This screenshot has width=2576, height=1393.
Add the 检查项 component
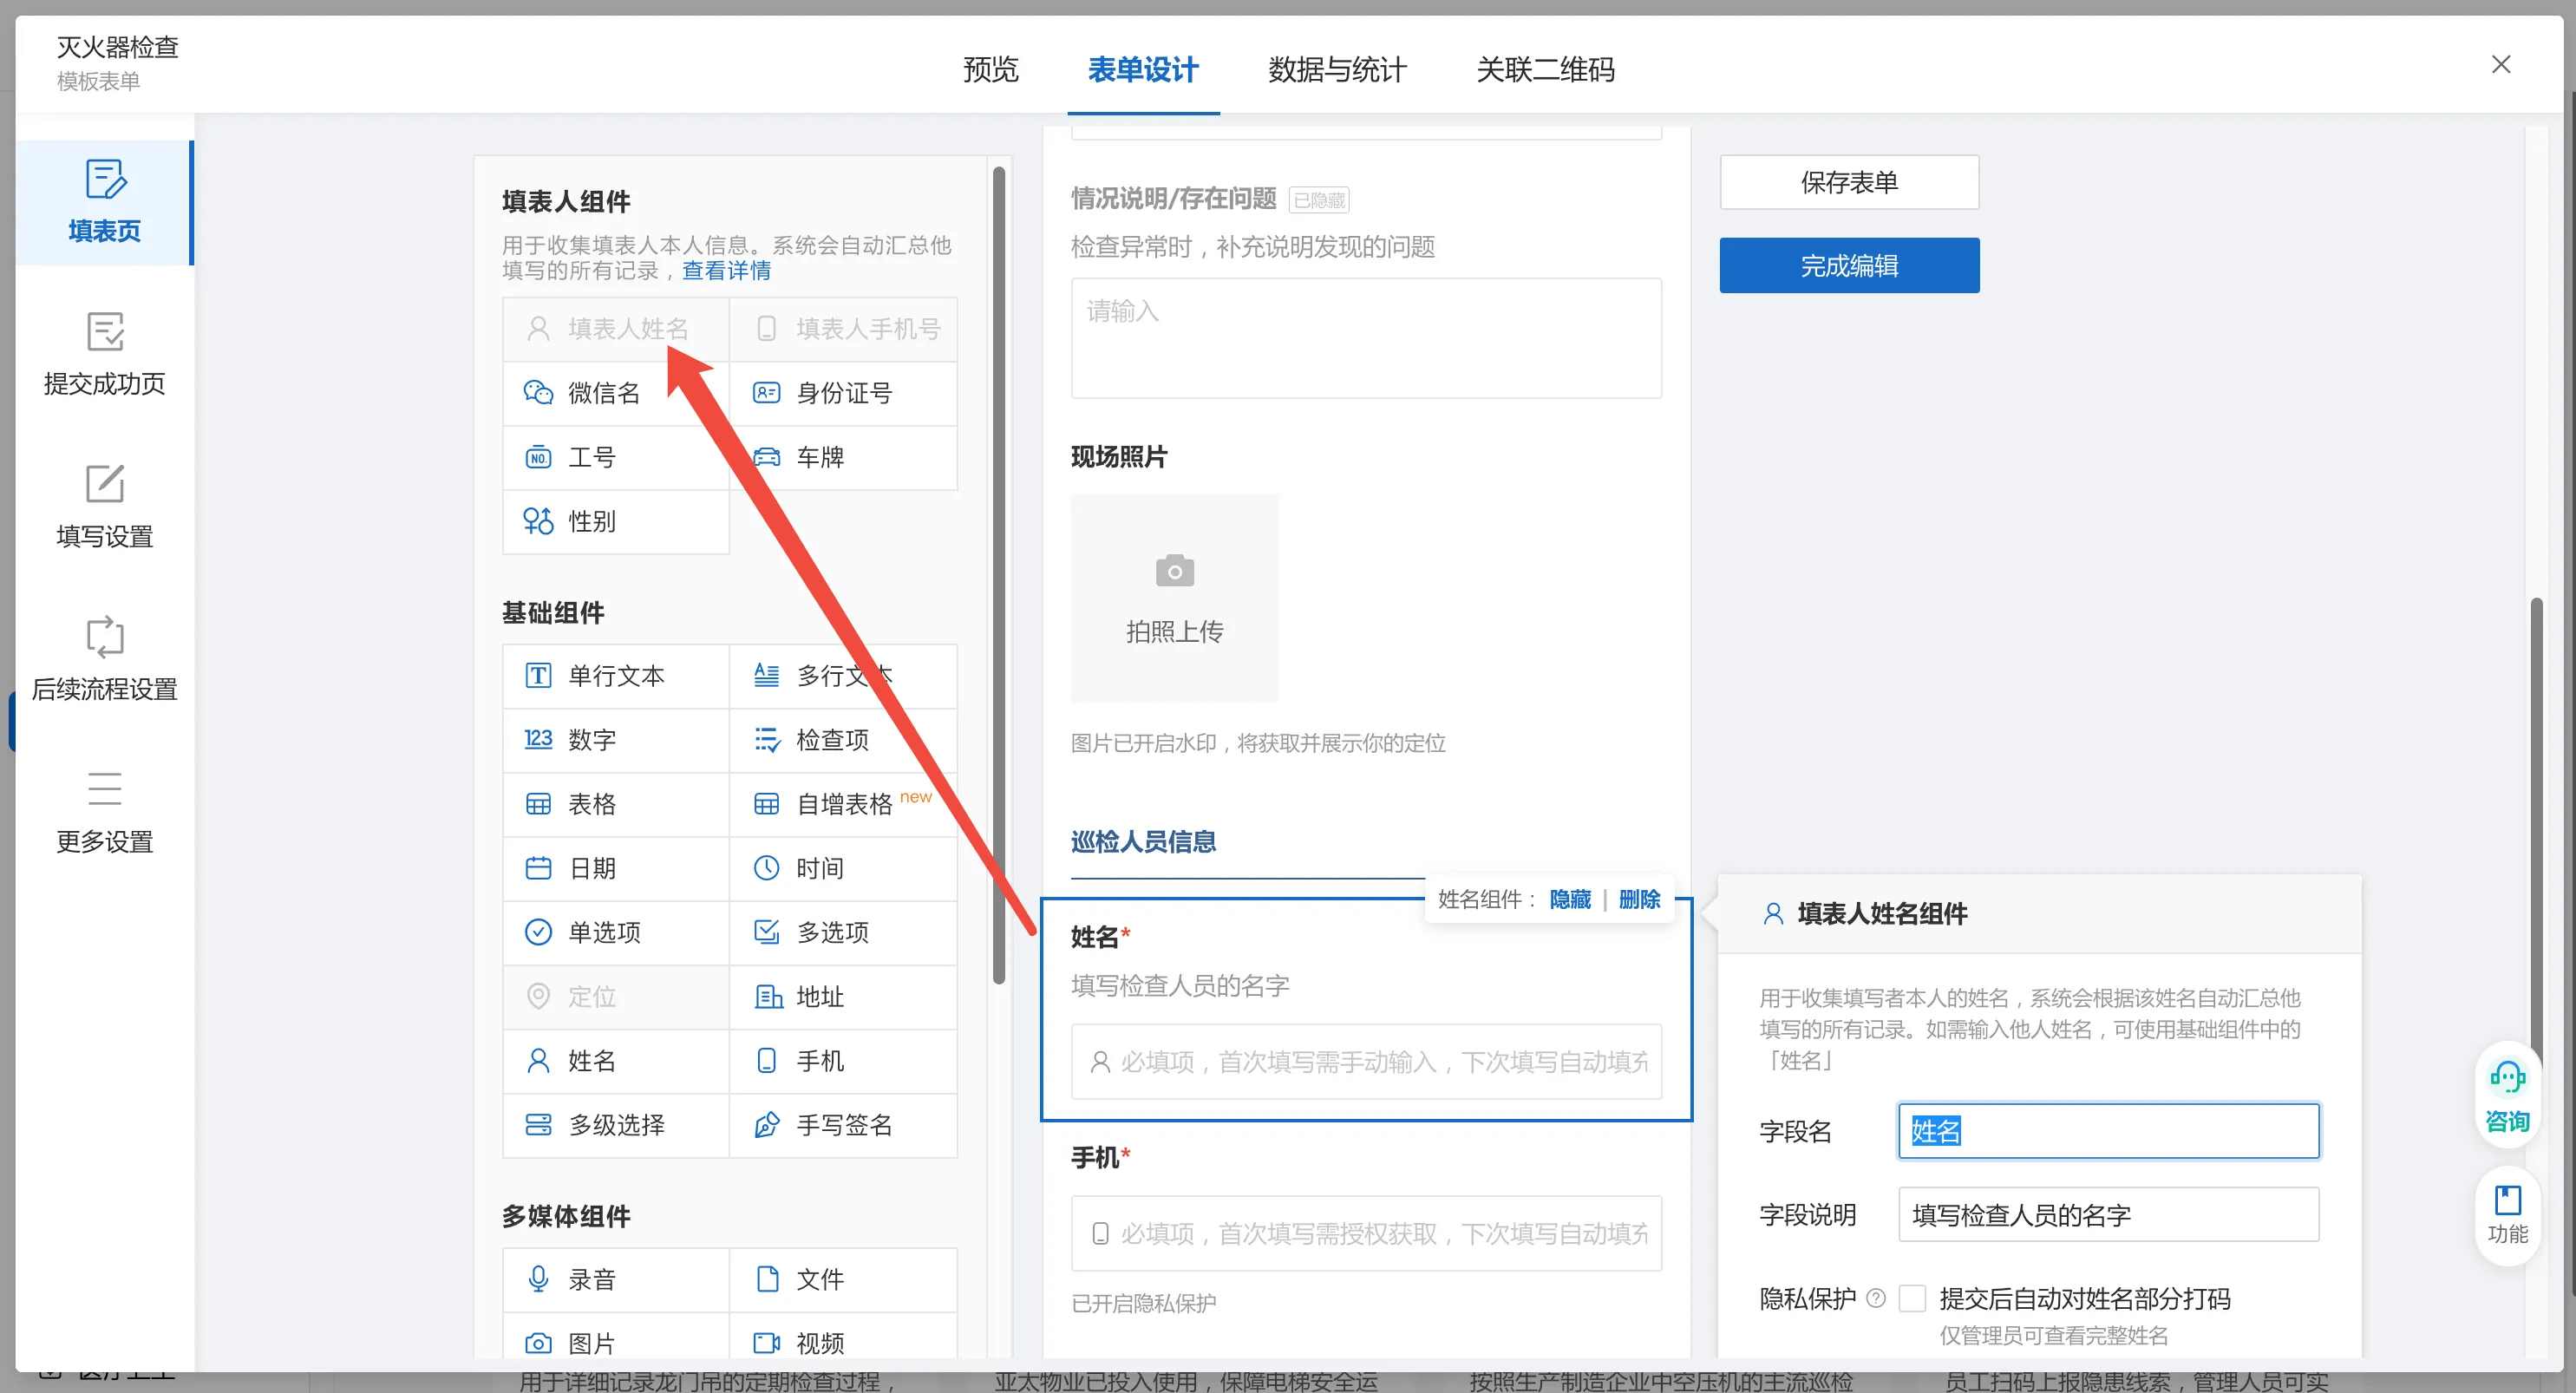pyautogui.click(x=843, y=740)
